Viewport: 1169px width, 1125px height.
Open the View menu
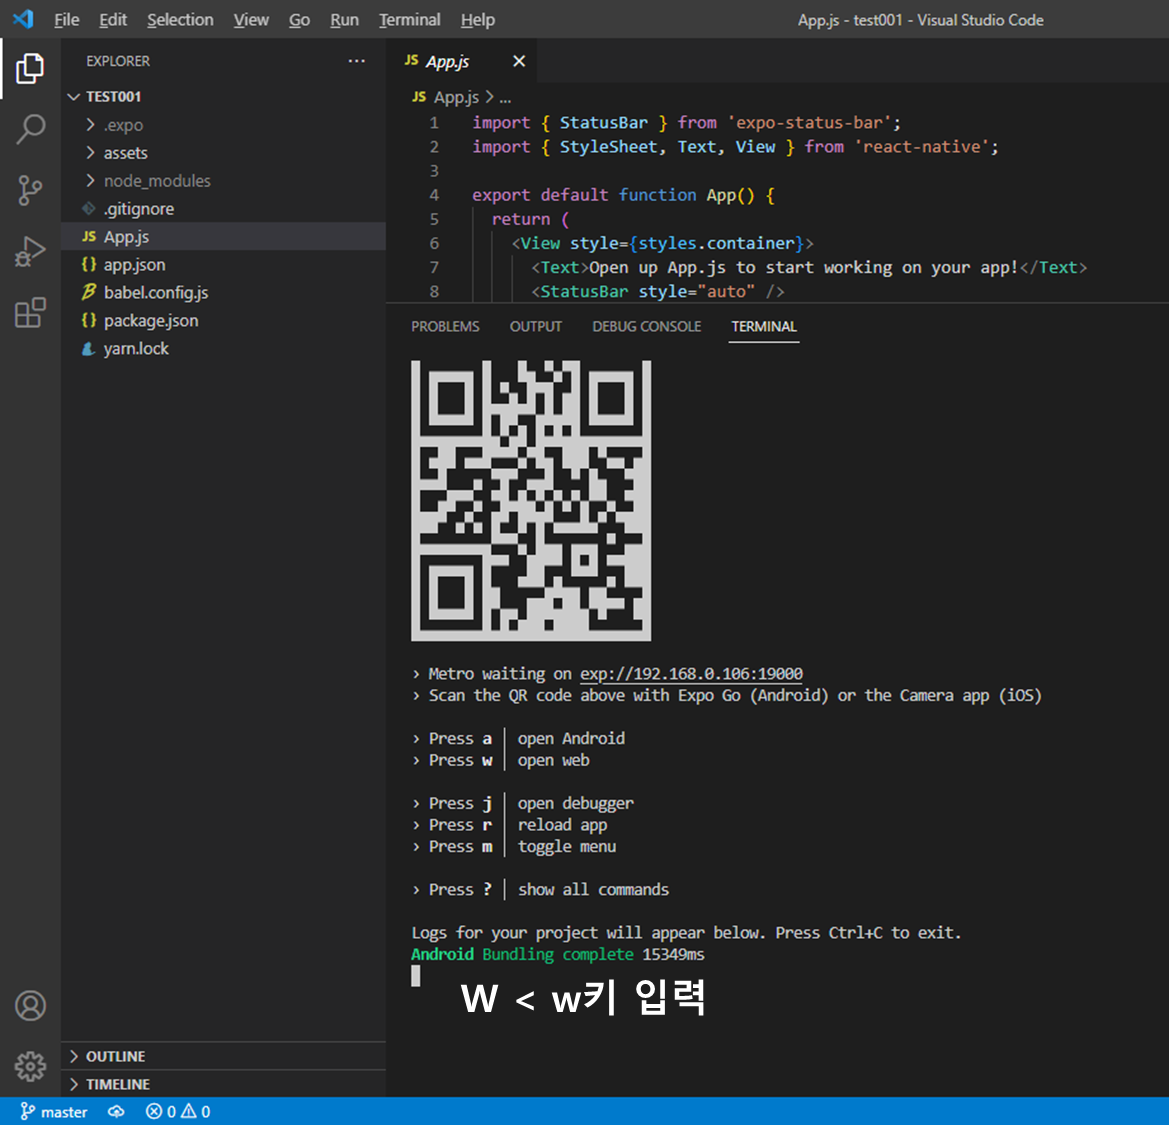click(x=250, y=20)
